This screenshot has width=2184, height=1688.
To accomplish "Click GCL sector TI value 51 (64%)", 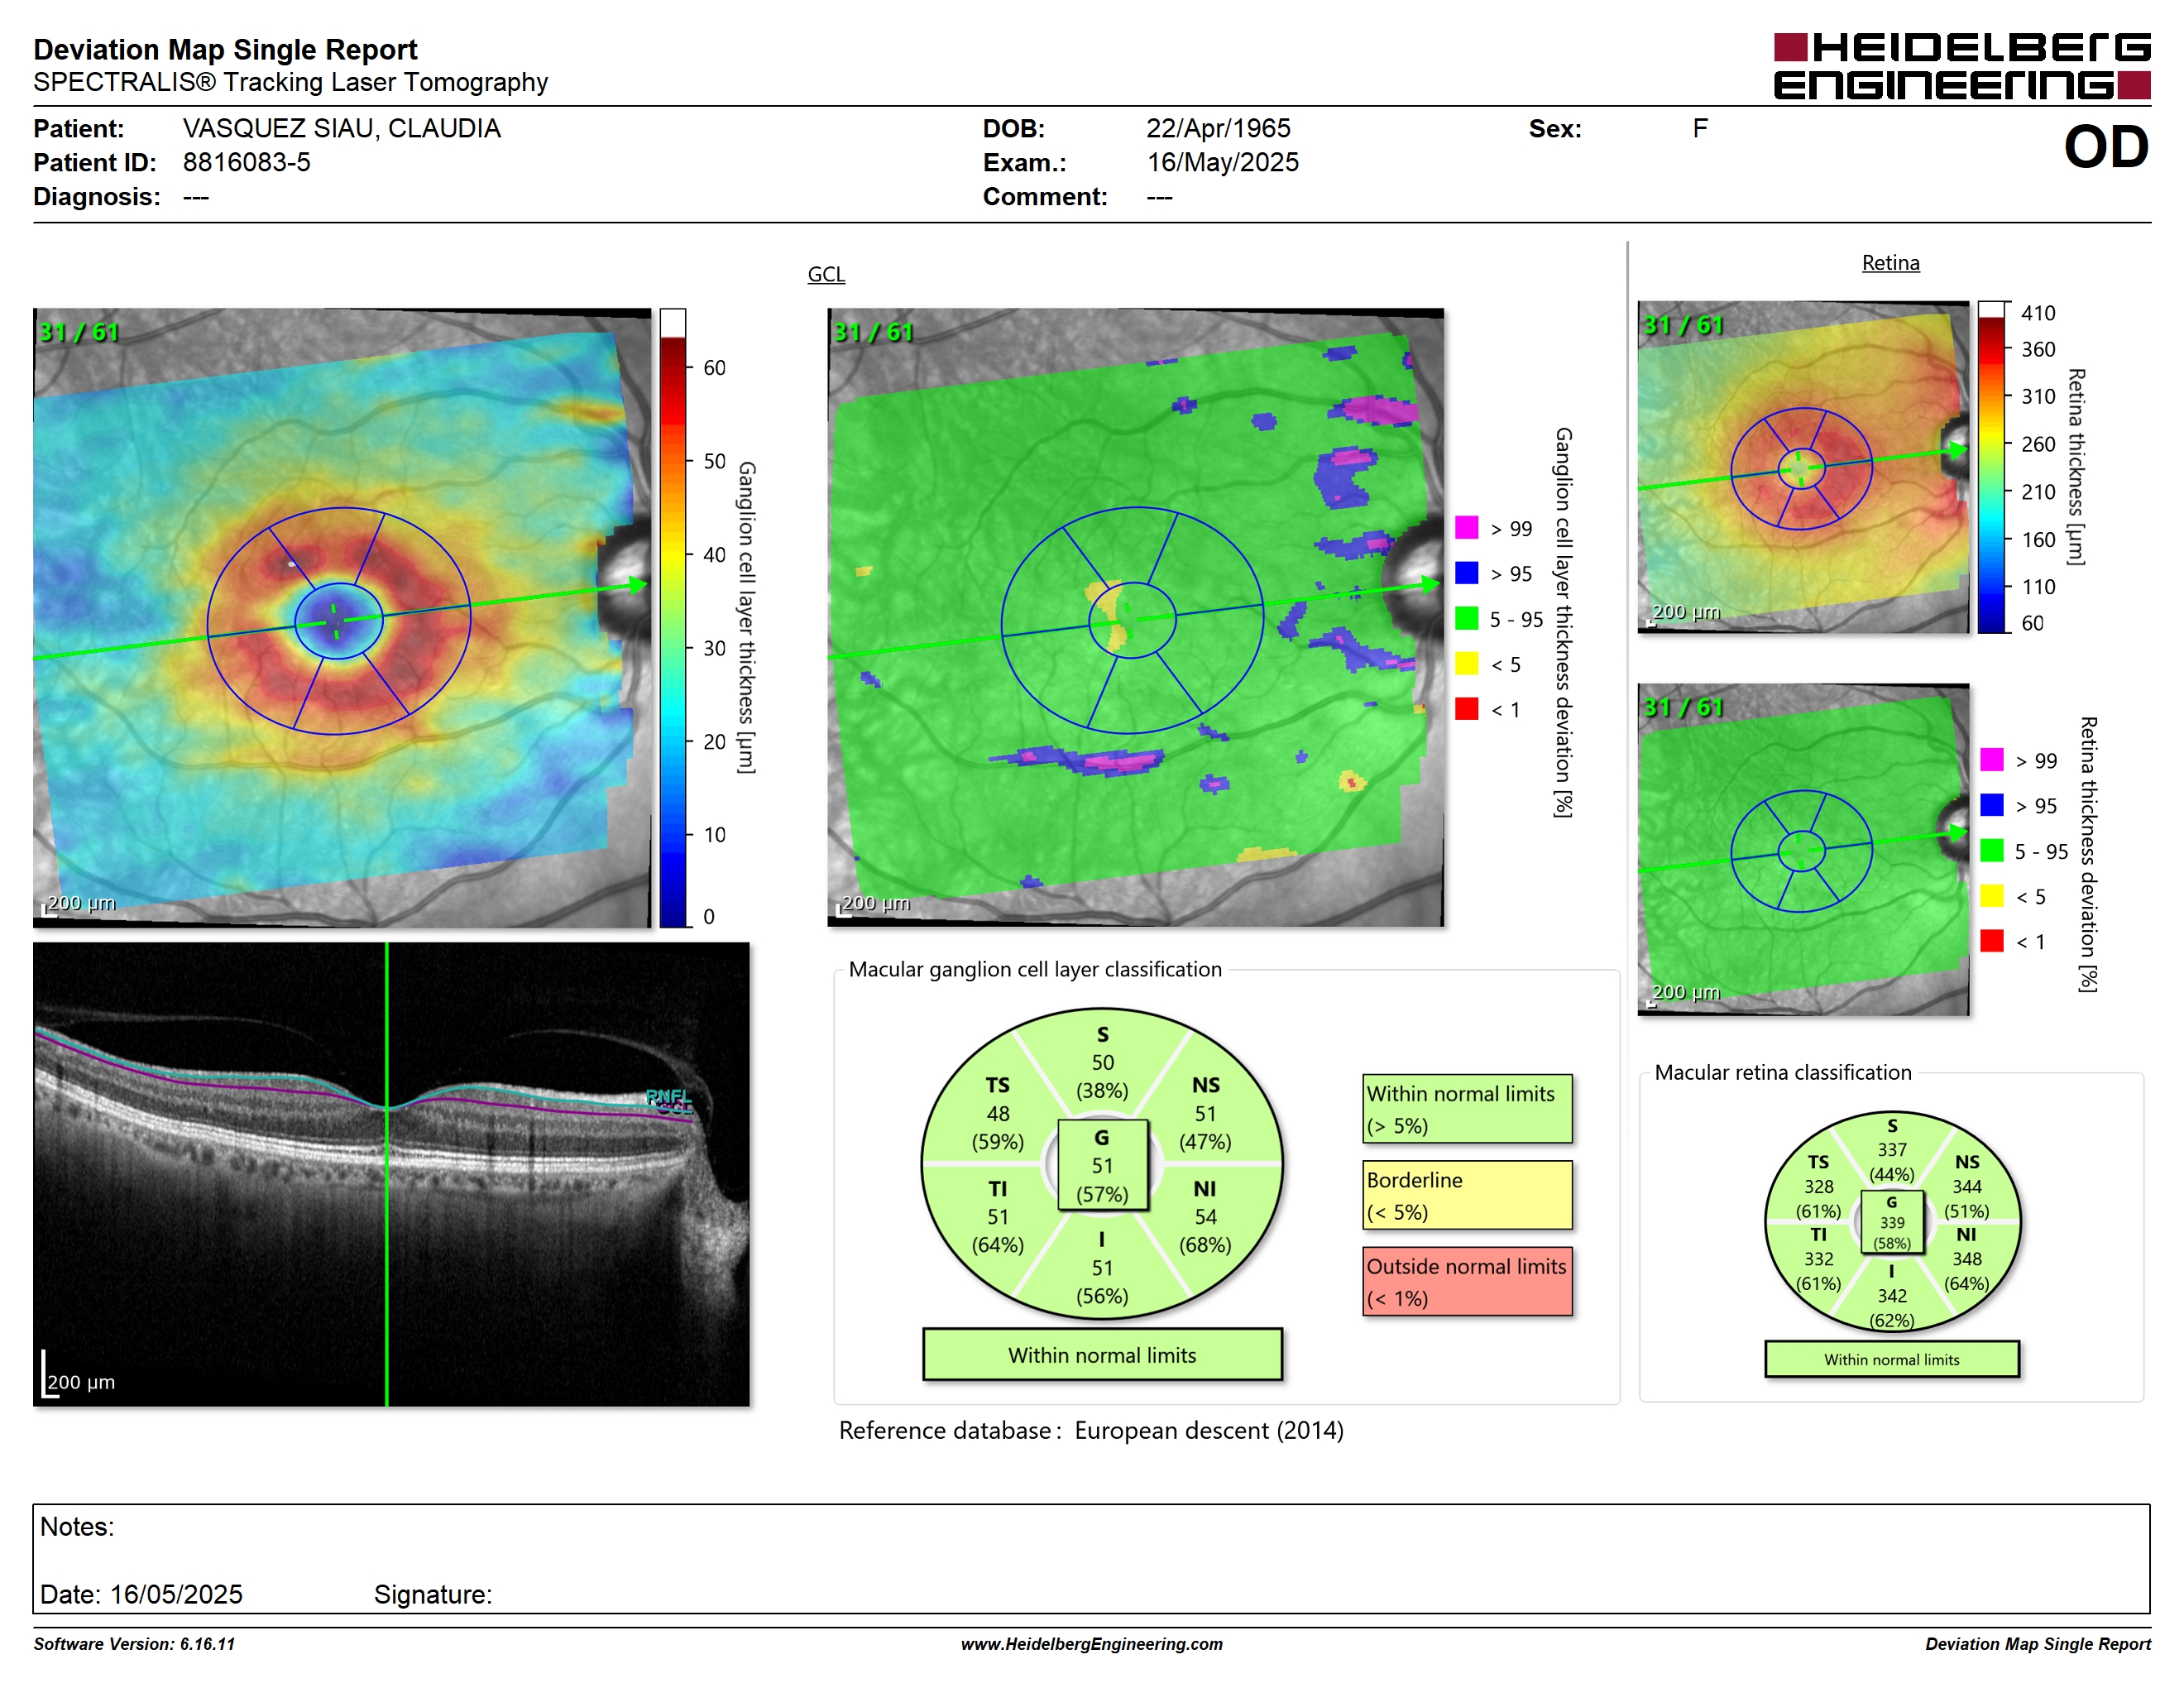I will pos(997,1230).
